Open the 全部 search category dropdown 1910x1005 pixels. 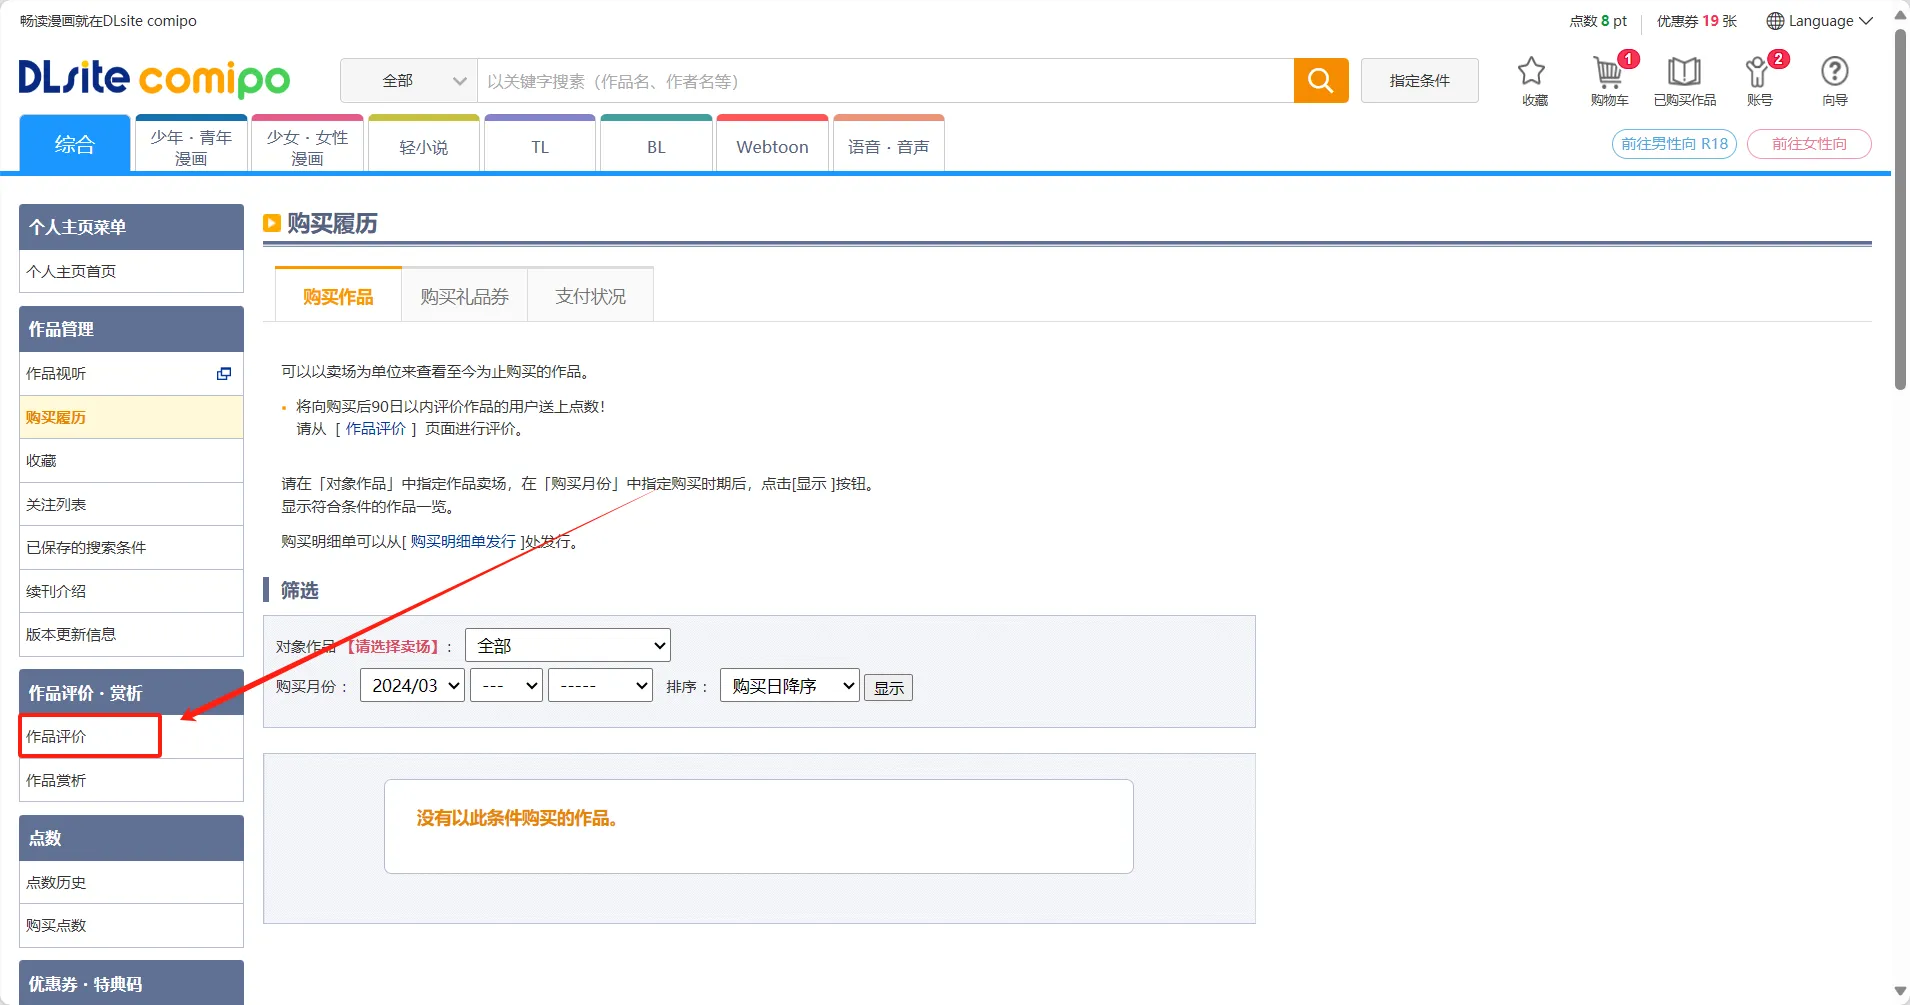click(409, 81)
